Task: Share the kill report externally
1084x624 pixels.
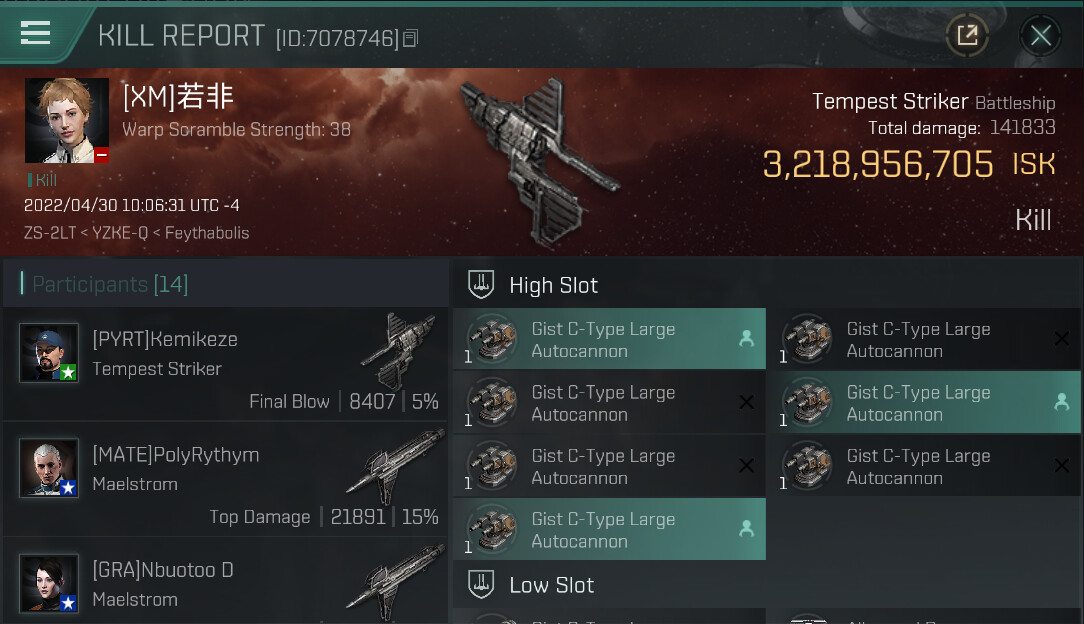Action: point(967,35)
